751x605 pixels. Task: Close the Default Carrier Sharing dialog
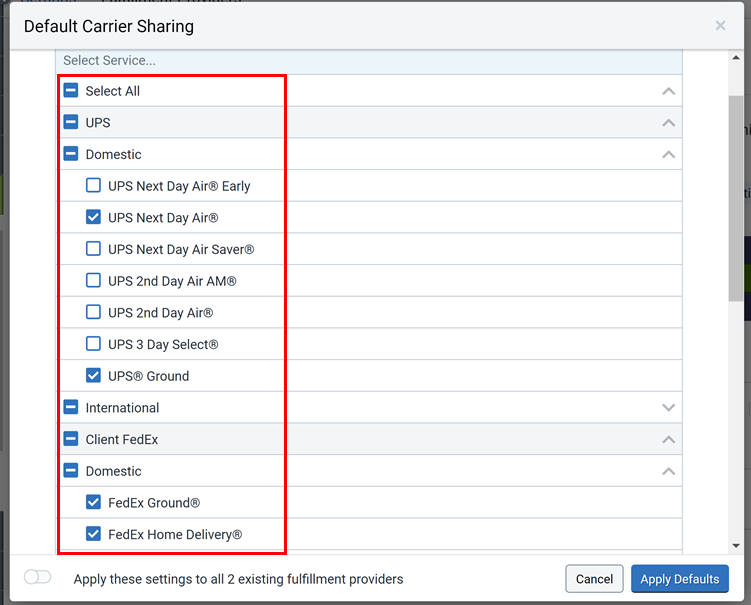click(720, 26)
